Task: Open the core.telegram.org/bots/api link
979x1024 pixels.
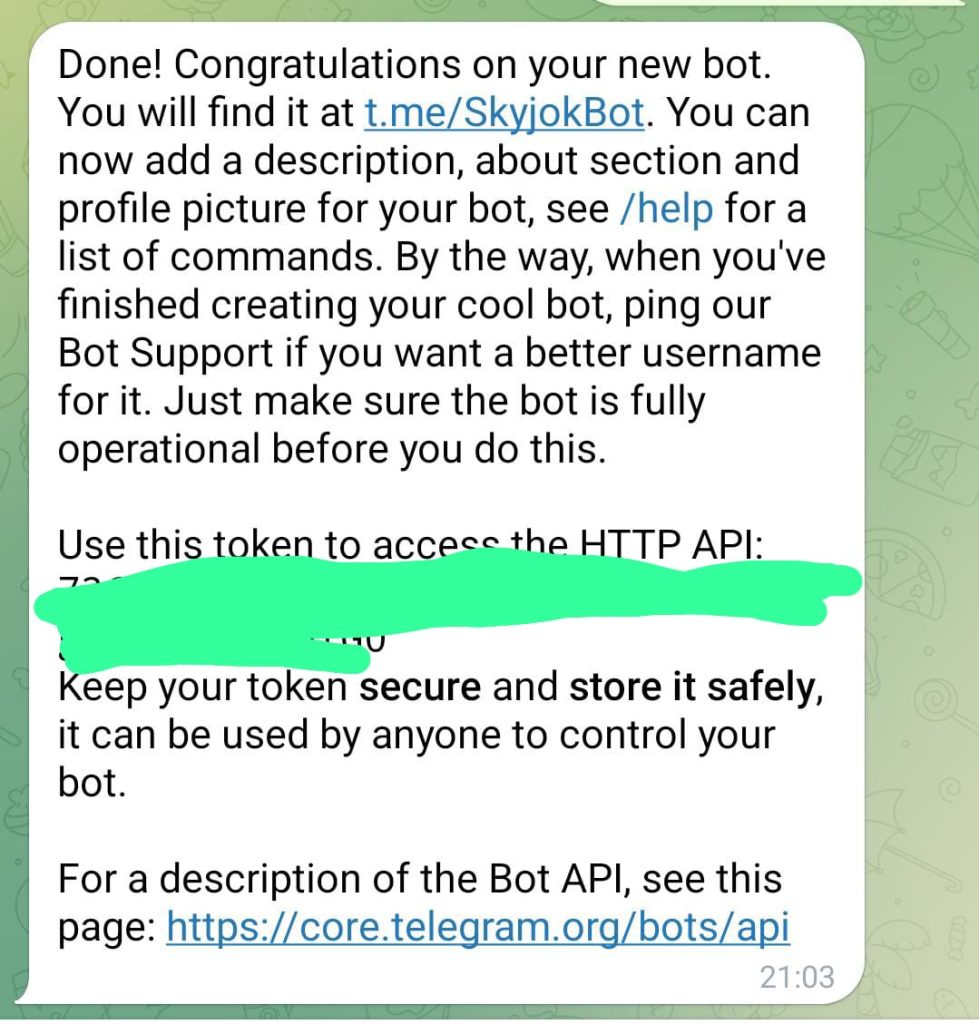Action: pos(478,926)
